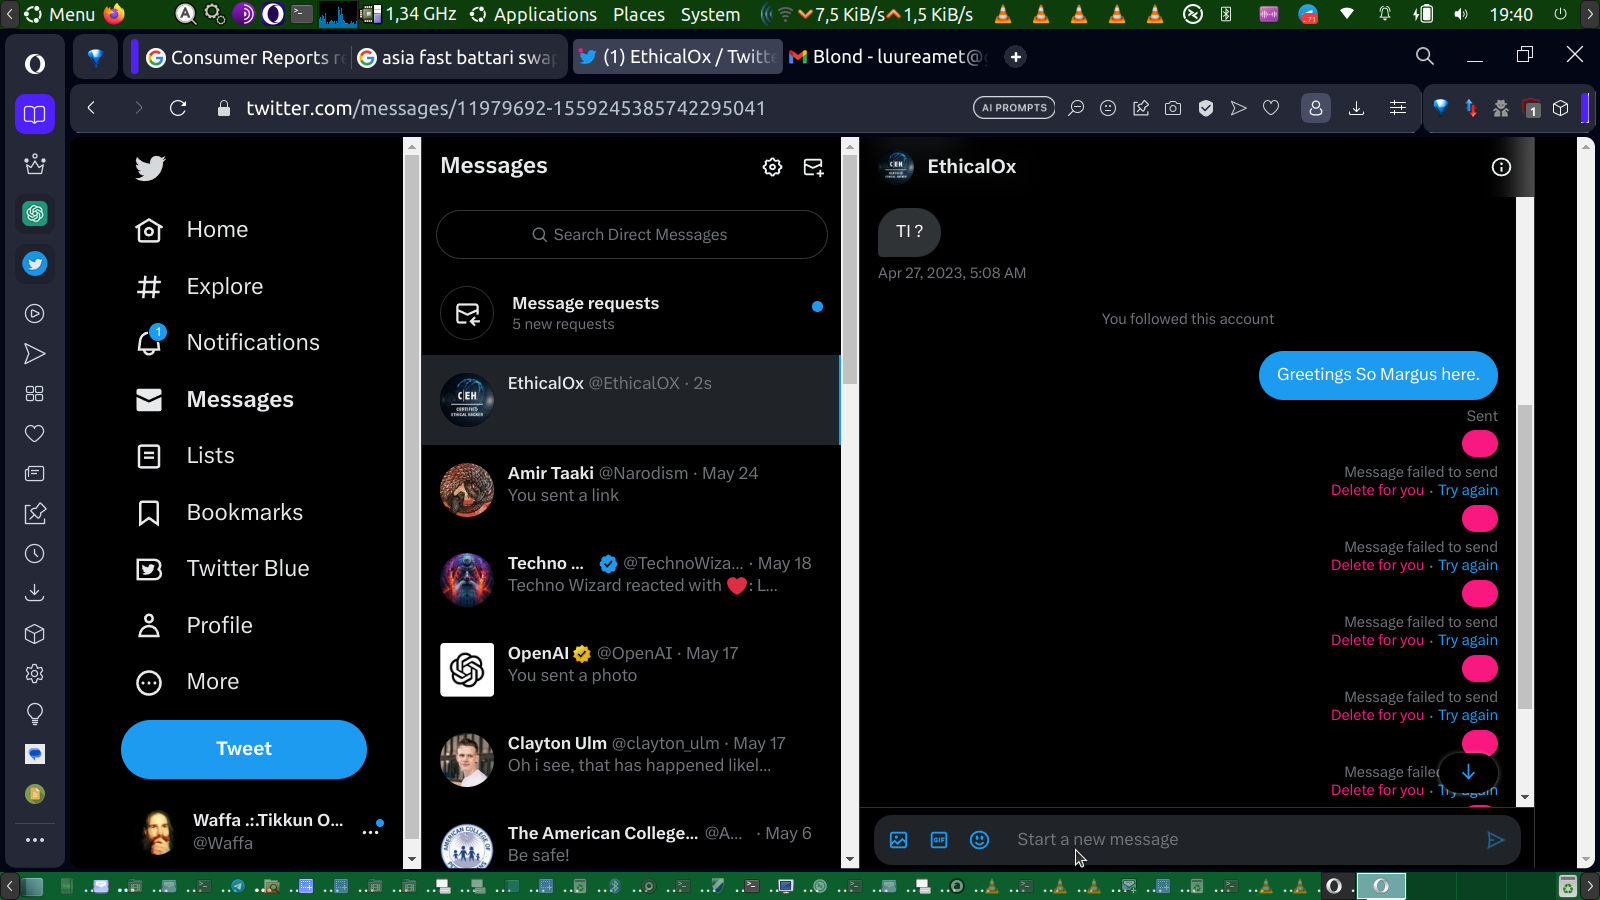This screenshot has width=1600, height=900.
Task: Open Profile in Twitter navigation
Action: [194, 626]
